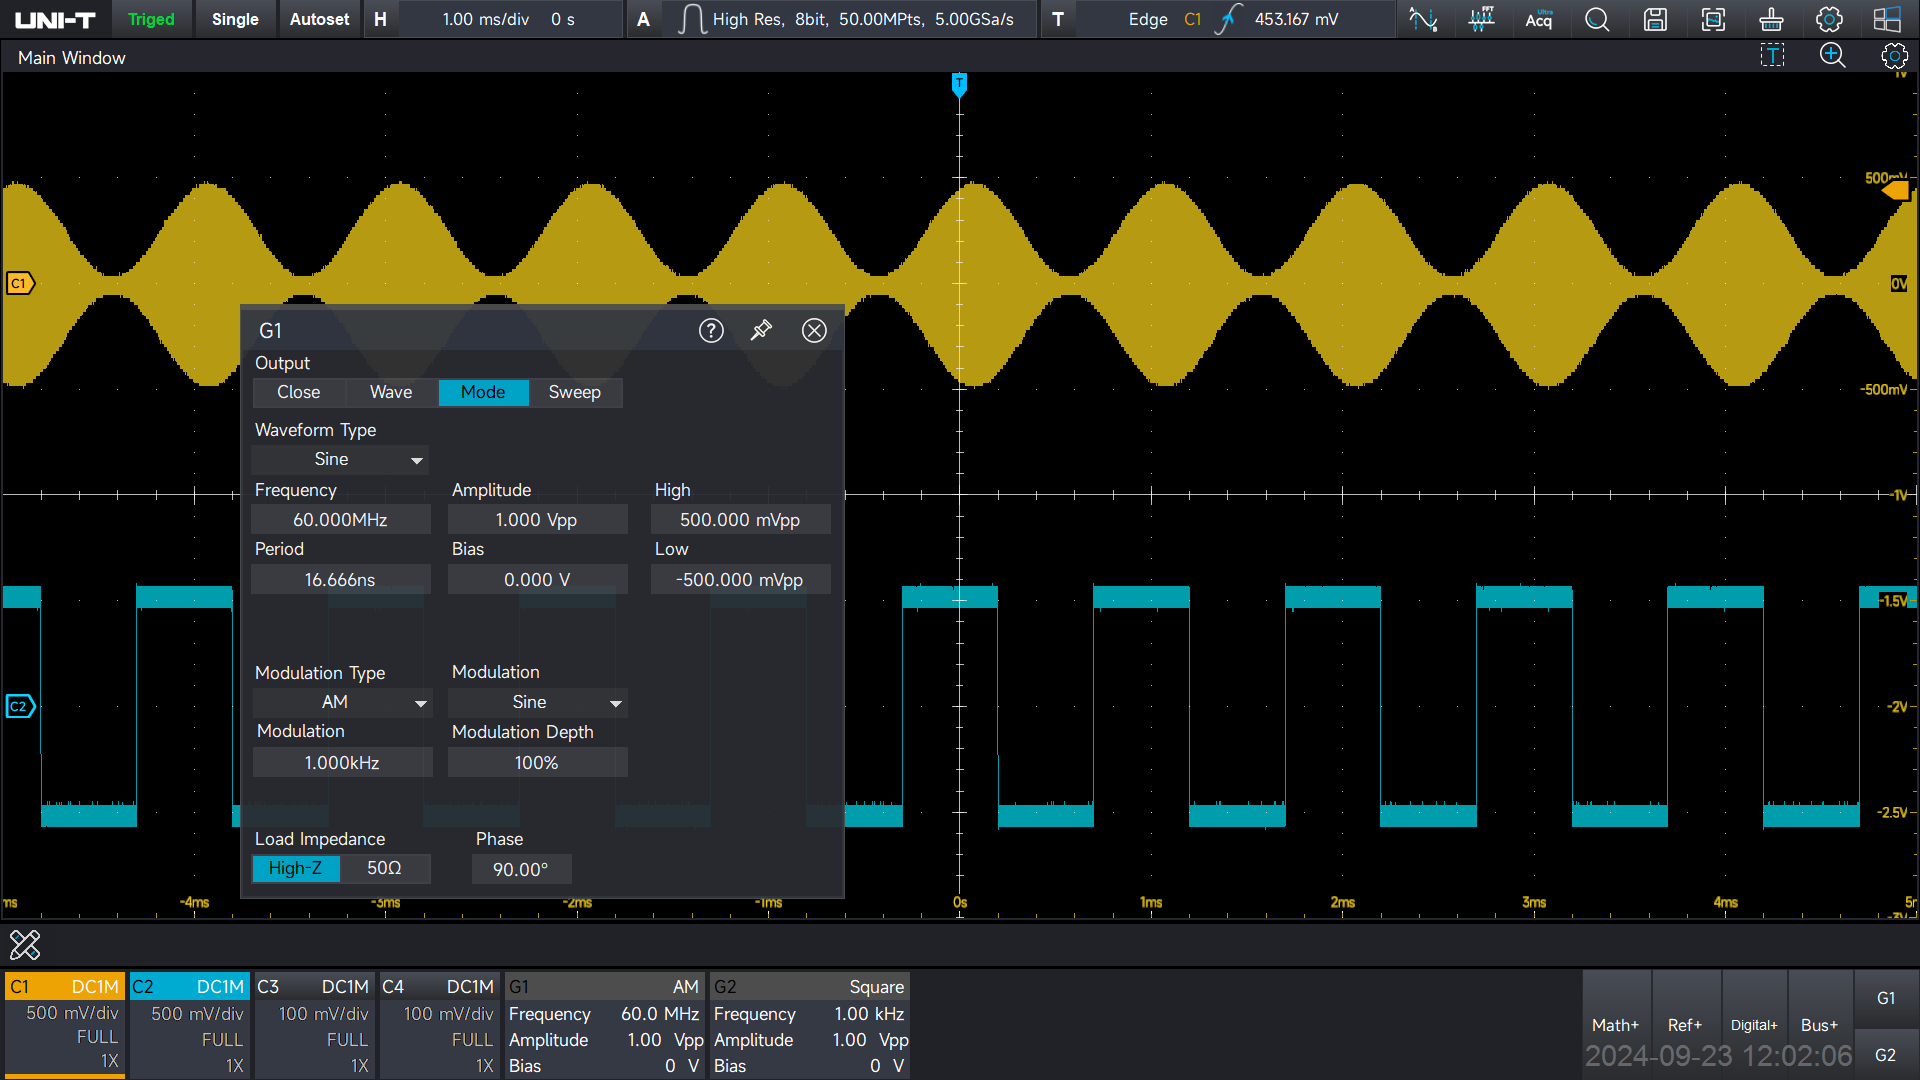Switch to the Wave tab in G1
The image size is (1920, 1080).
point(390,392)
